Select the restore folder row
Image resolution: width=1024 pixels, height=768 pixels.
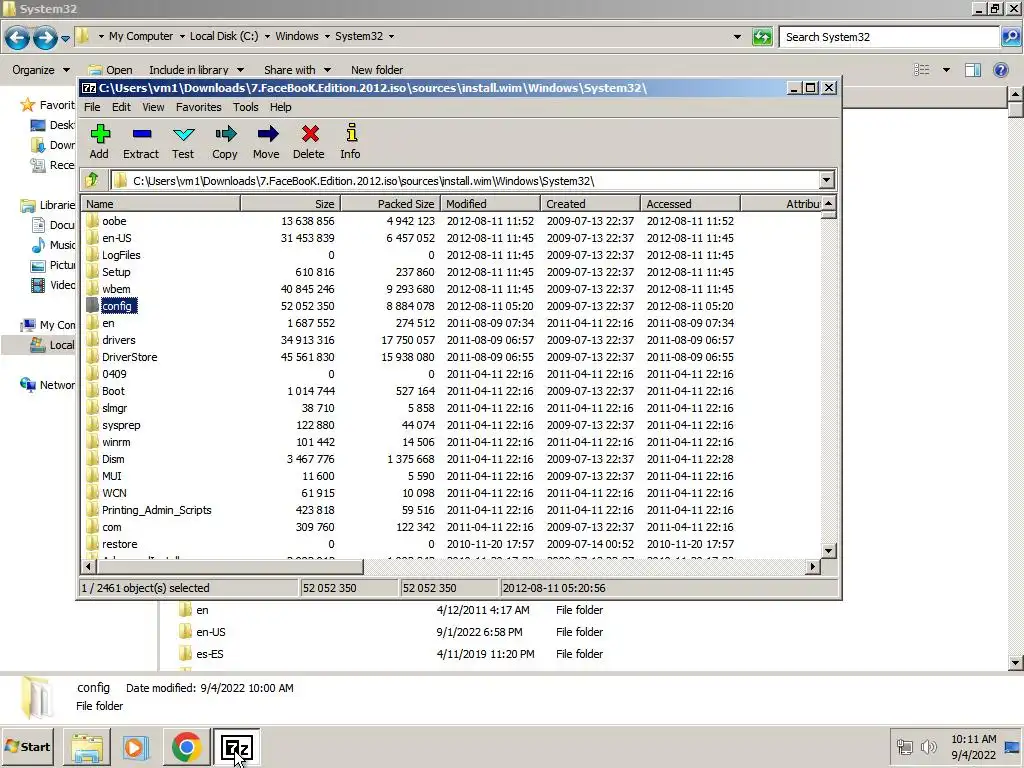point(451,543)
